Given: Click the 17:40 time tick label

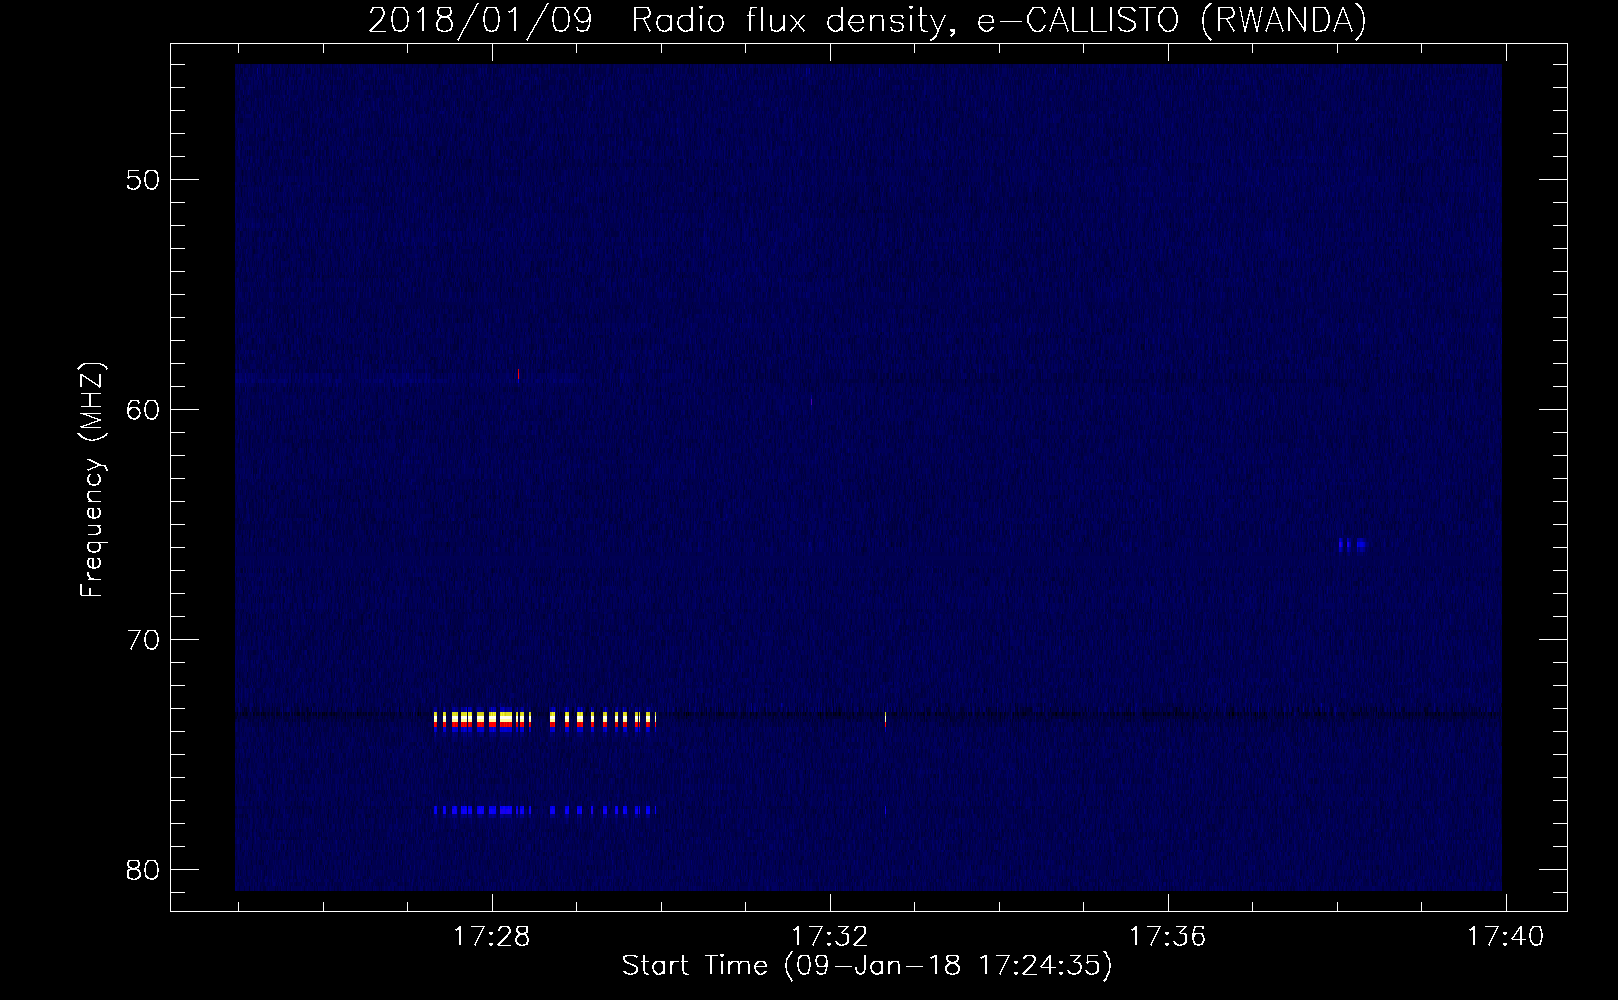Looking at the screenshot, I should 1505,937.
